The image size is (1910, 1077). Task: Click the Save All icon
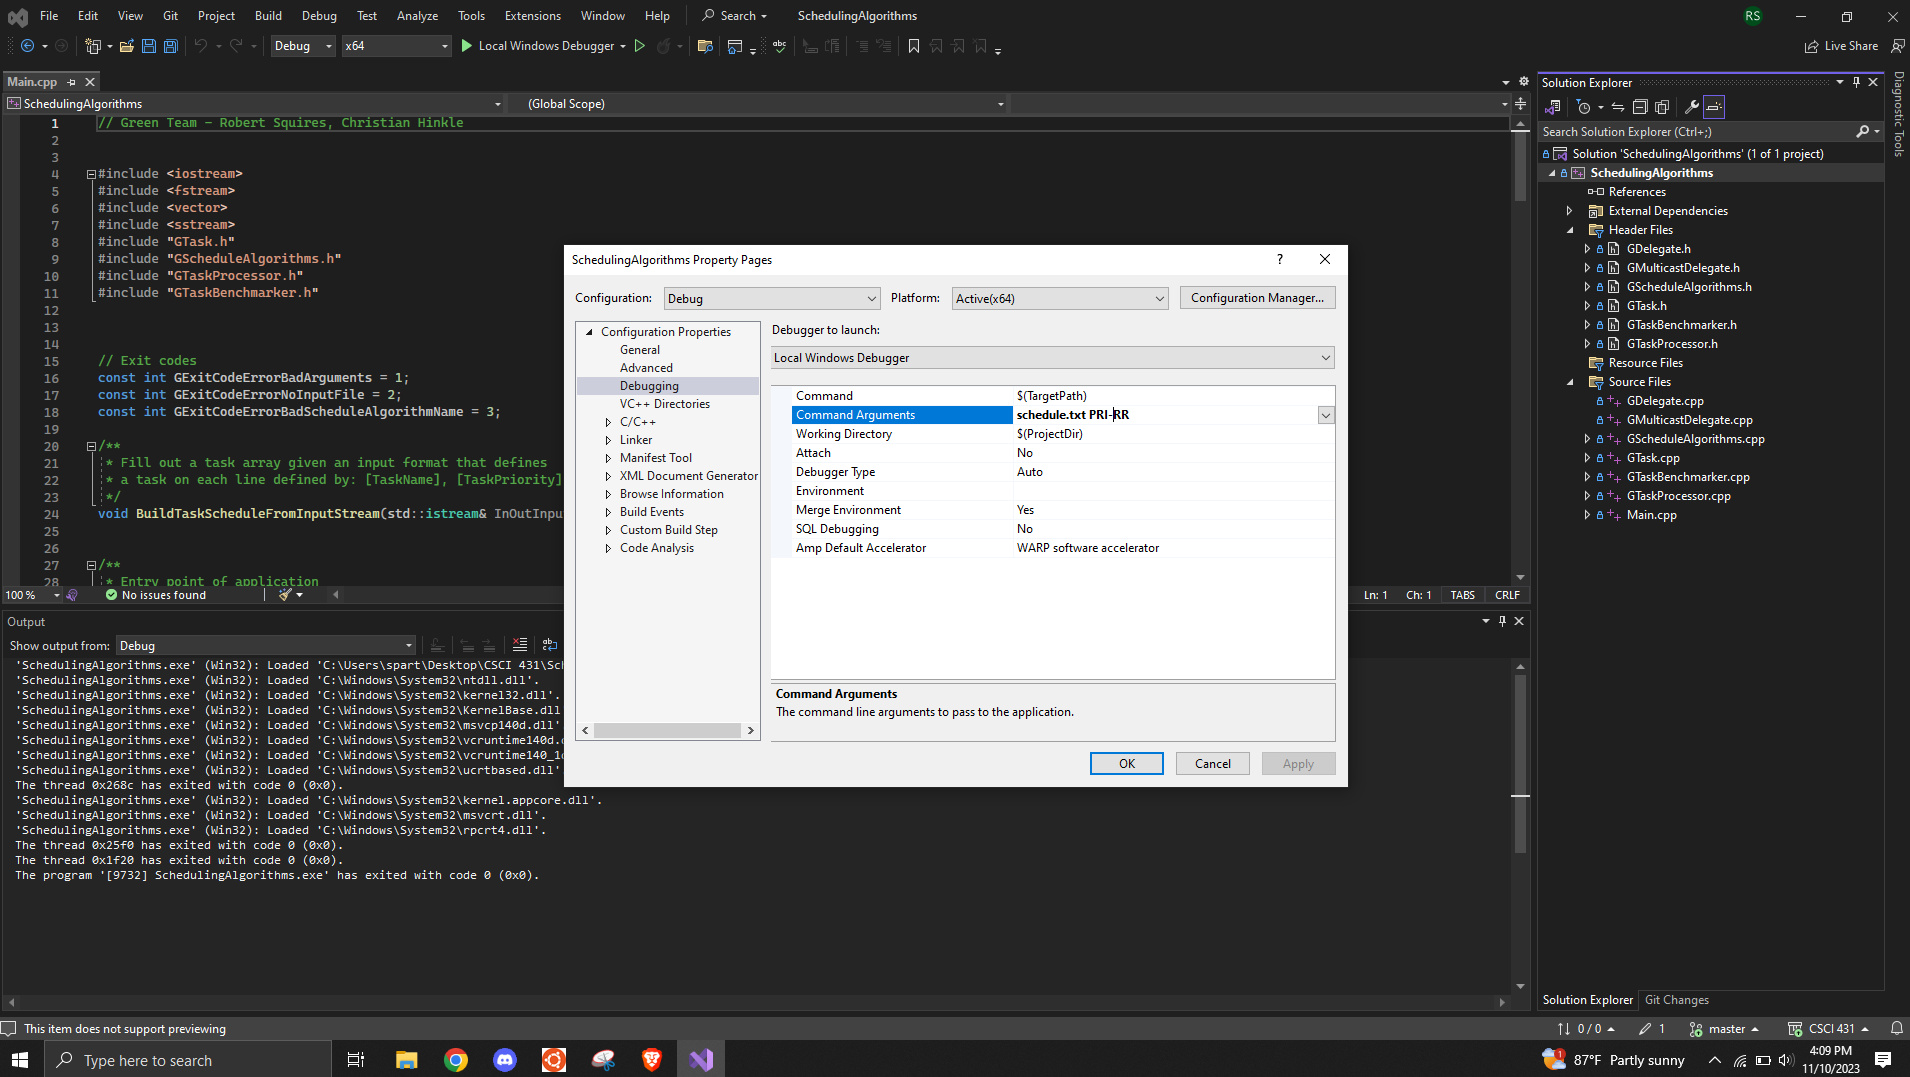tap(171, 46)
